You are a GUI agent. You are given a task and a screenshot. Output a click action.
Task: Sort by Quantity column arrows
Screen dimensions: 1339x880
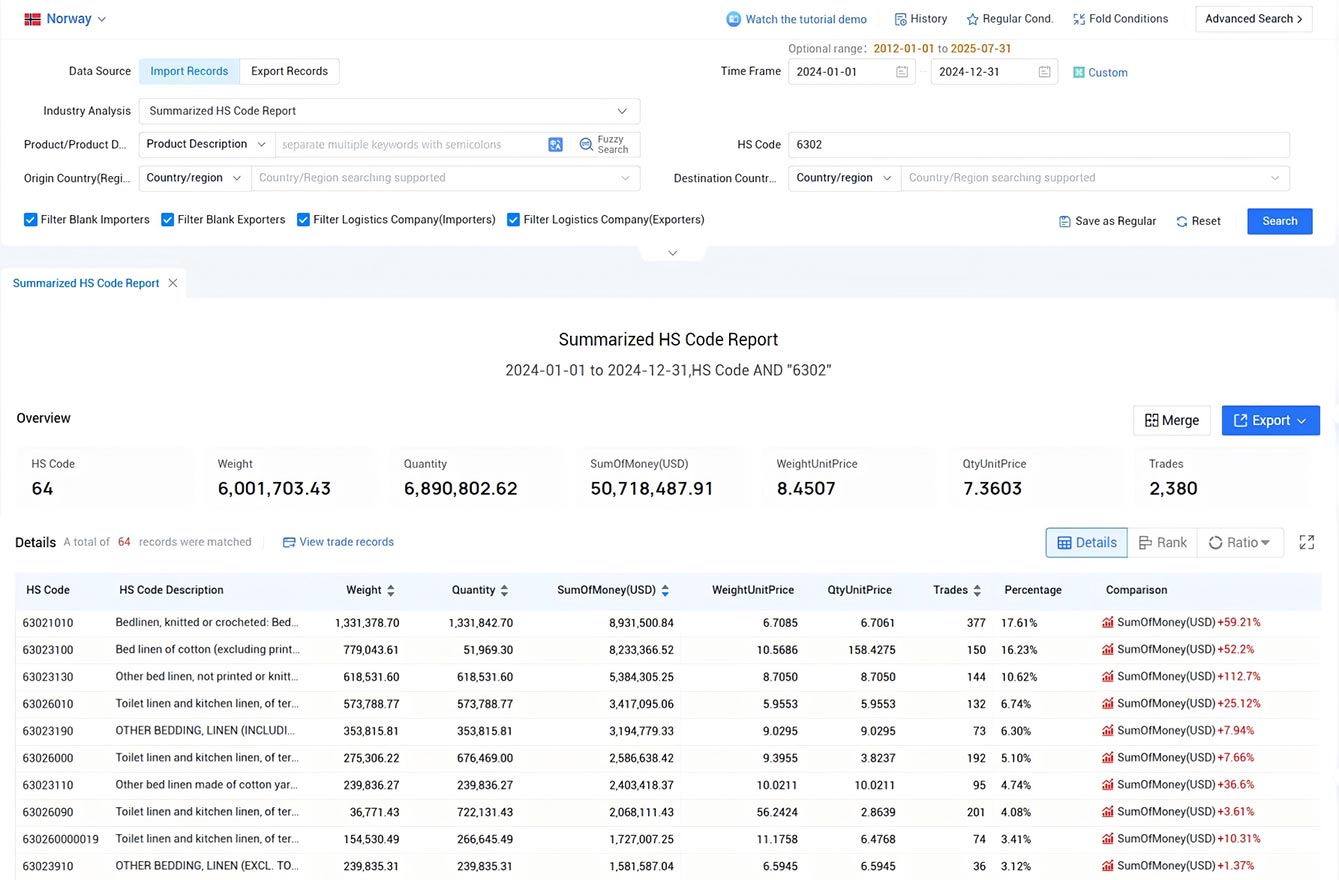pyautogui.click(x=504, y=591)
